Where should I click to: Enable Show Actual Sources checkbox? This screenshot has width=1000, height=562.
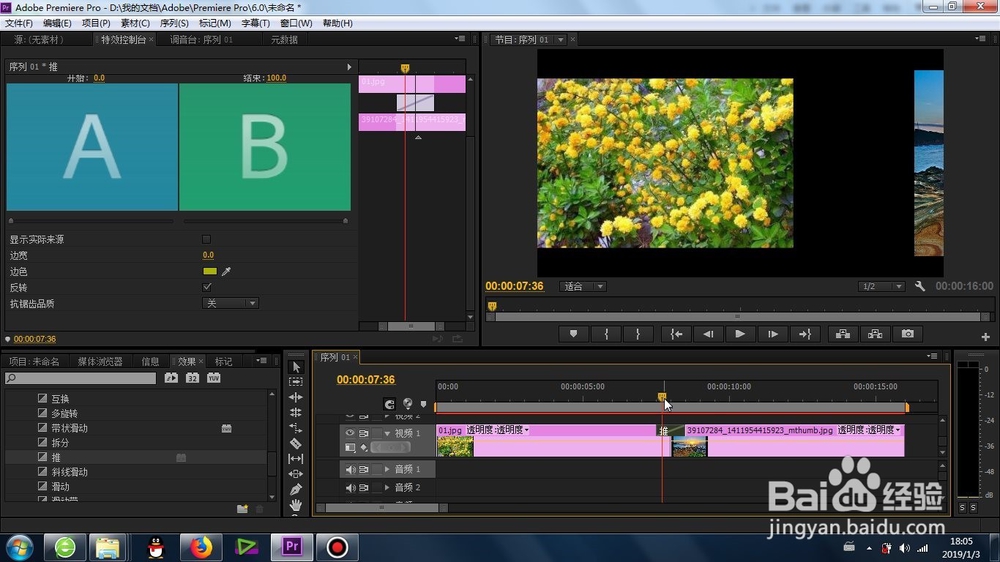pyautogui.click(x=206, y=239)
